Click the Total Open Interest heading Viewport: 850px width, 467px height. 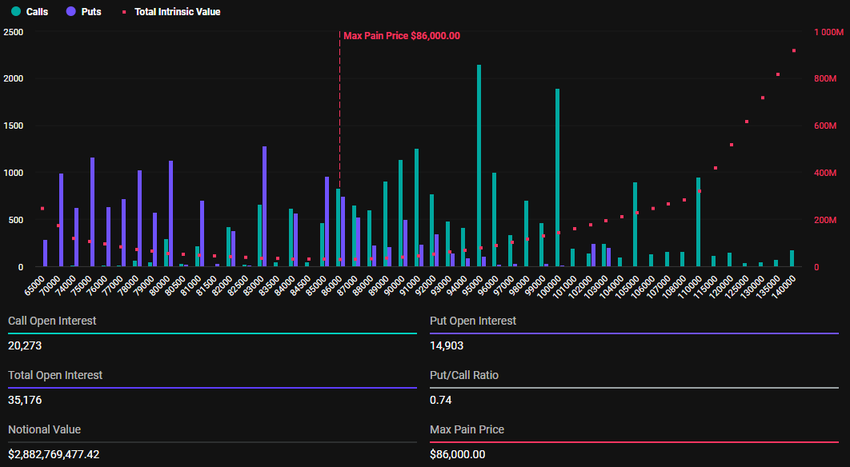55,375
